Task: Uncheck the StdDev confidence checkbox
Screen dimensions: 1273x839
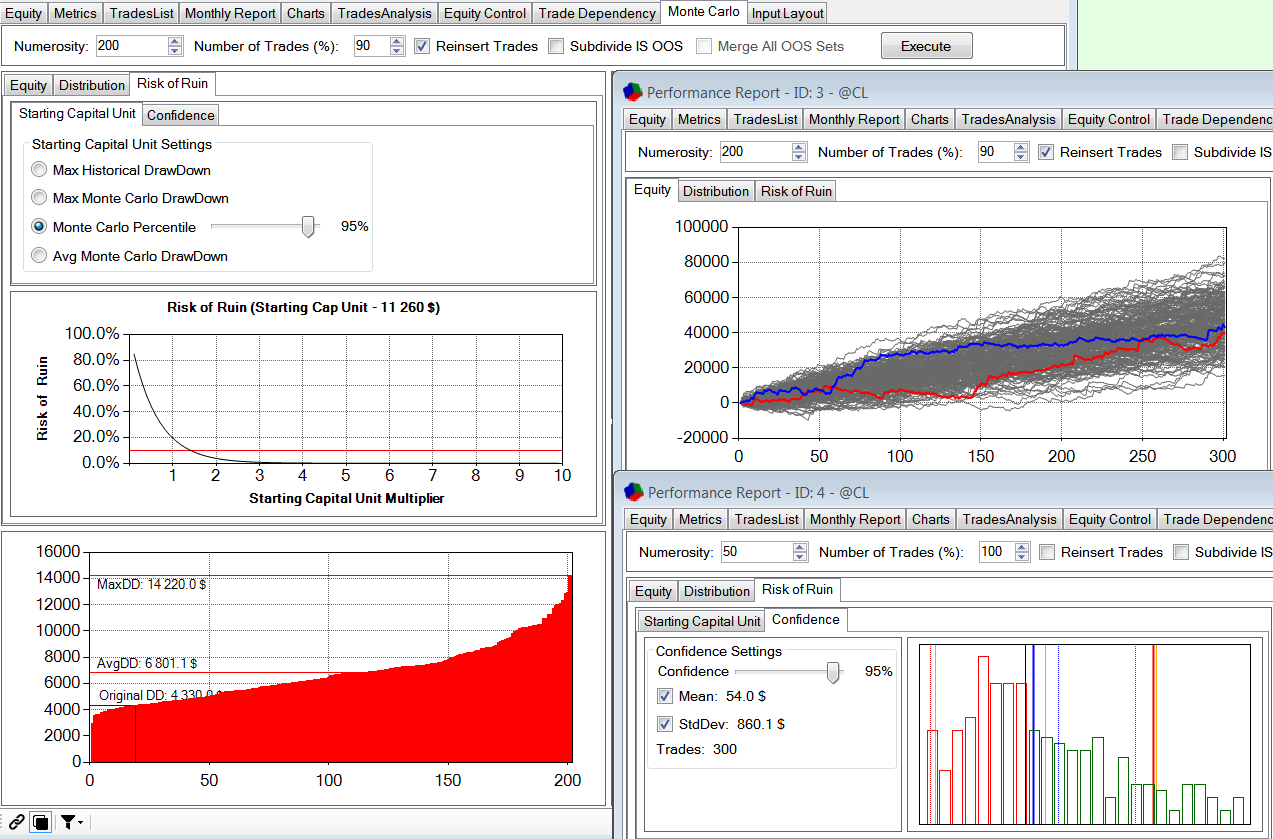Action: point(665,724)
